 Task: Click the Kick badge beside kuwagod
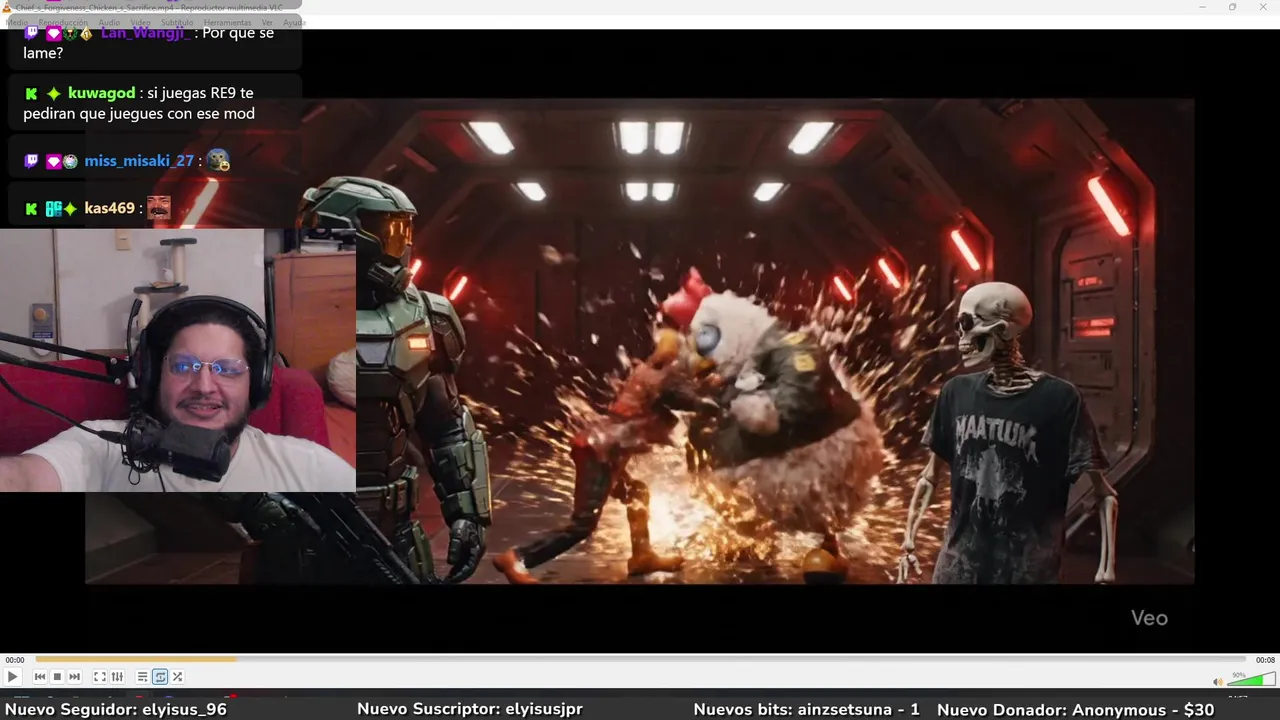[31, 93]
